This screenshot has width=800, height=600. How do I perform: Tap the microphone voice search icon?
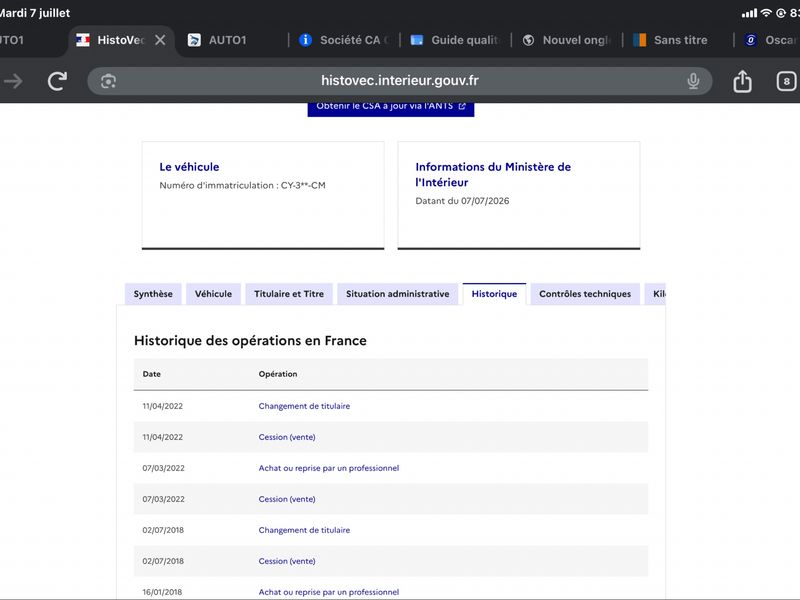(693, 81)
